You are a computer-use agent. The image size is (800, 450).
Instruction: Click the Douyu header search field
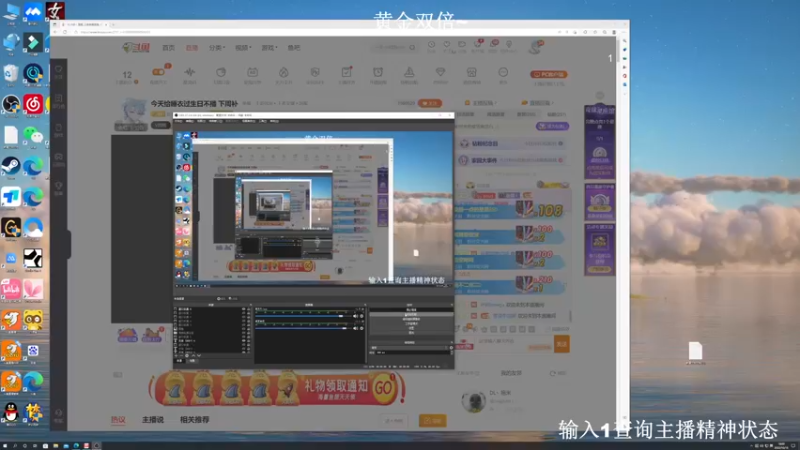click(394, 47)
